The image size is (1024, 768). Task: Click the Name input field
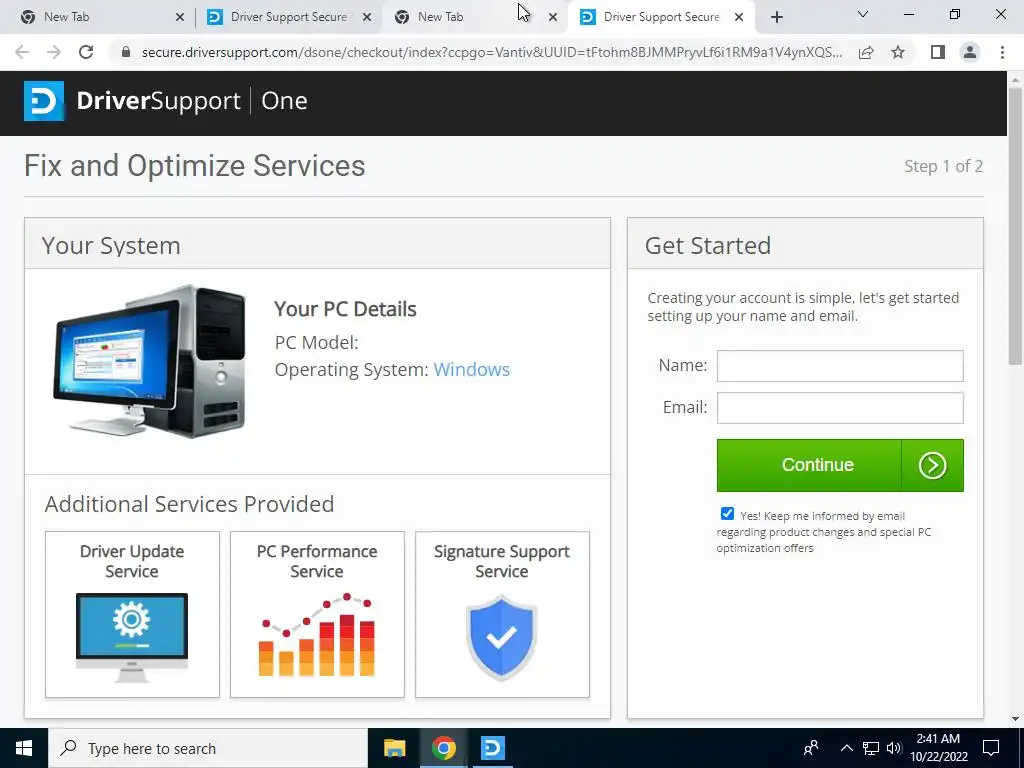pos(840,366)
